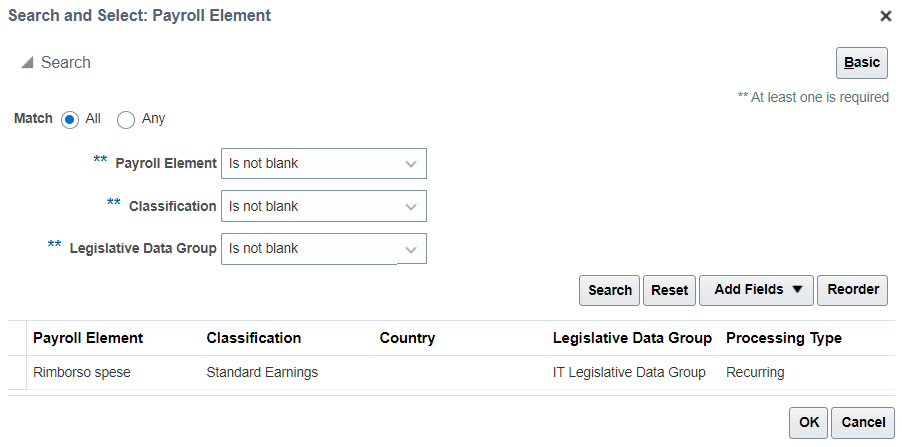This screenshot has width=902, height=447.
Task: Open the Legislative Data Group operator dropdown
Action: (x=324, y=249)
